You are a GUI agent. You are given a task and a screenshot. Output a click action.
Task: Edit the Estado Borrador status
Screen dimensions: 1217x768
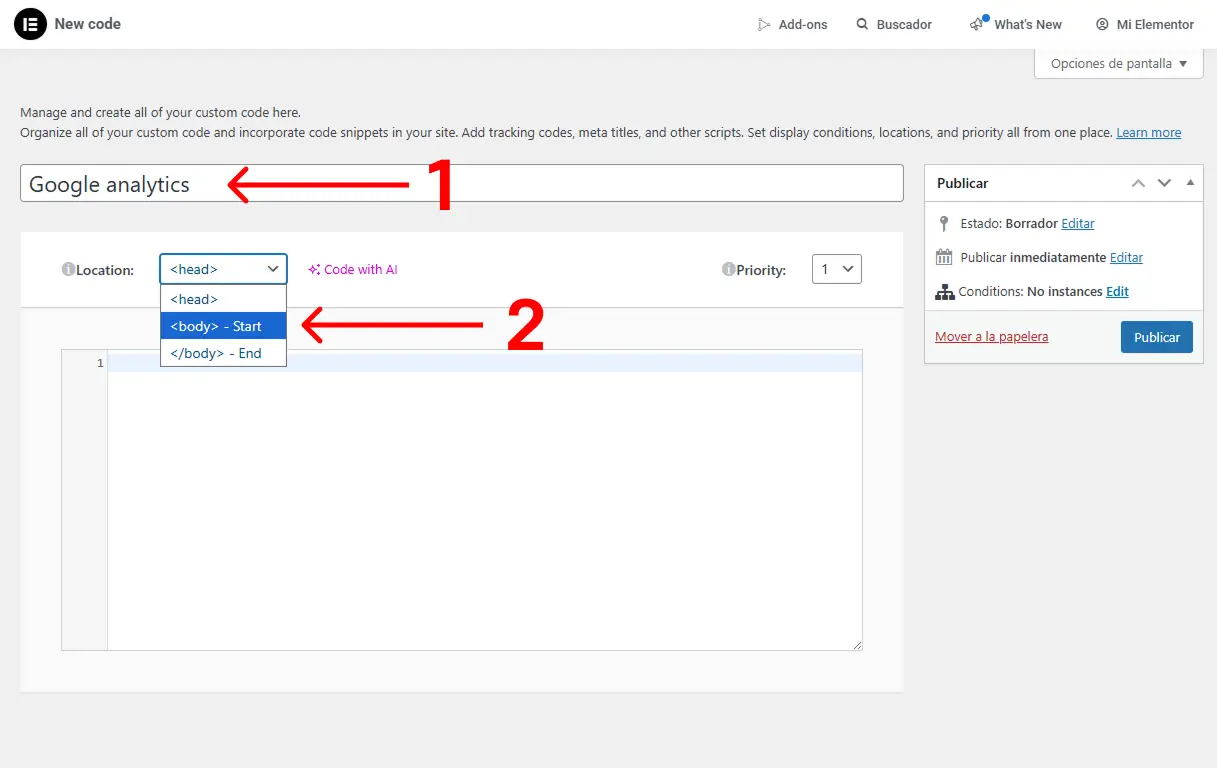[1078, 224]
